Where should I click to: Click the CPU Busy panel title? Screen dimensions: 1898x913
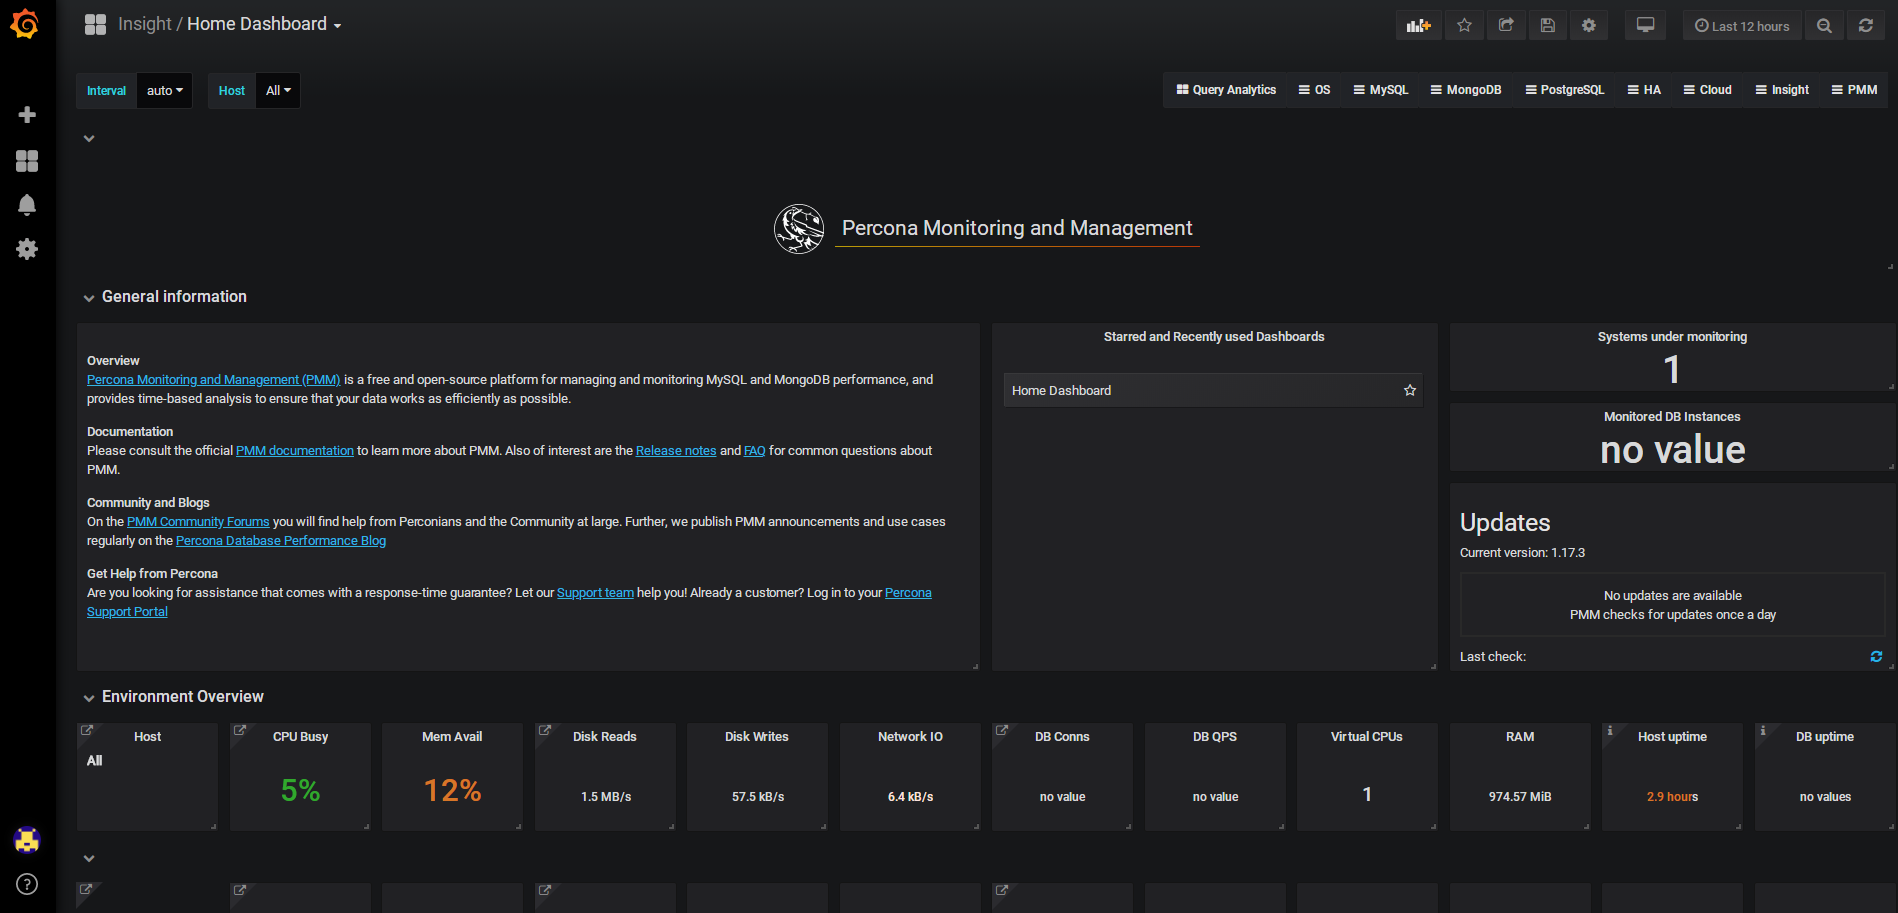(300, 737)
